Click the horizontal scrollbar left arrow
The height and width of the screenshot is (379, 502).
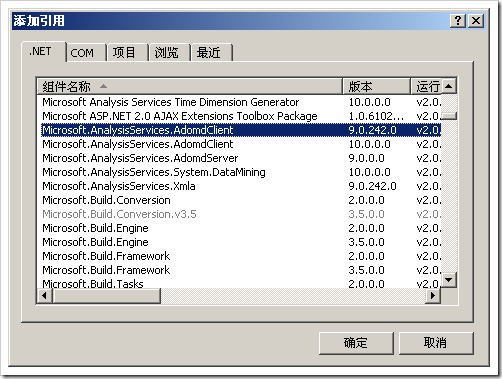pyautogui.click(x=44, y=296)
